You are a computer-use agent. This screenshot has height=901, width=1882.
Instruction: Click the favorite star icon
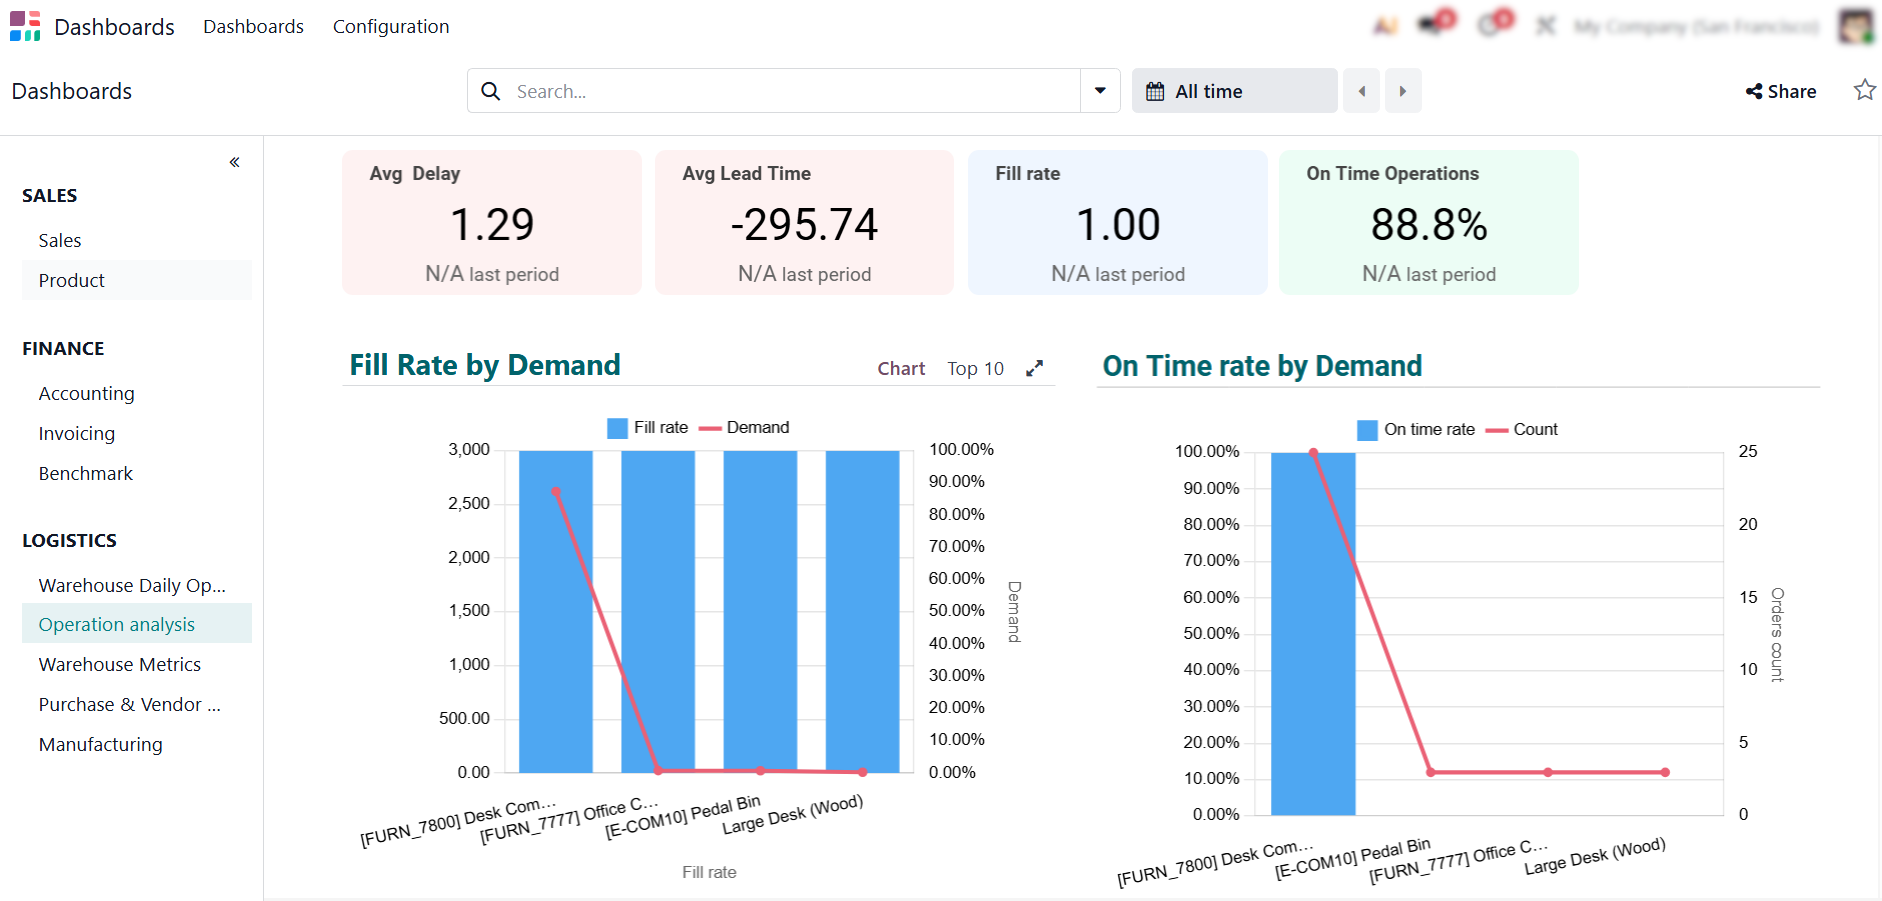tap(1864, 90)
